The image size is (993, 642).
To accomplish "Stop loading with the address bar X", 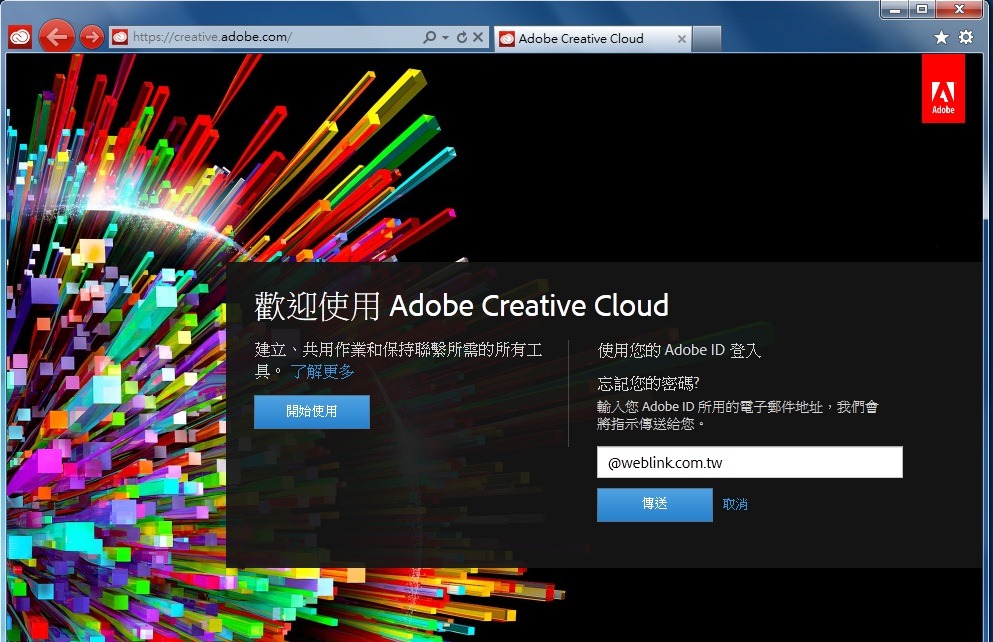I will click(478, 37).
